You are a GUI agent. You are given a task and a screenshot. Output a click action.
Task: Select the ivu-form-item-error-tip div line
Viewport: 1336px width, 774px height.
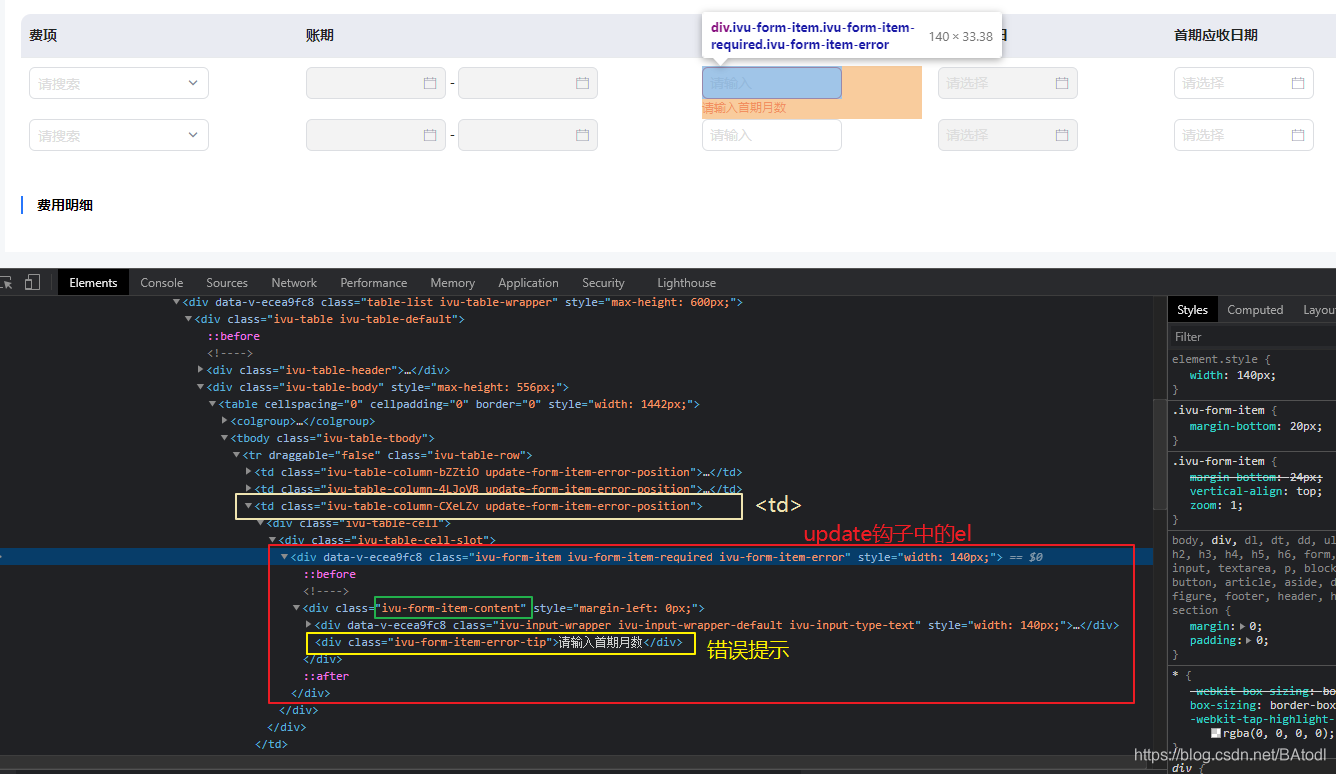point(499,642)
